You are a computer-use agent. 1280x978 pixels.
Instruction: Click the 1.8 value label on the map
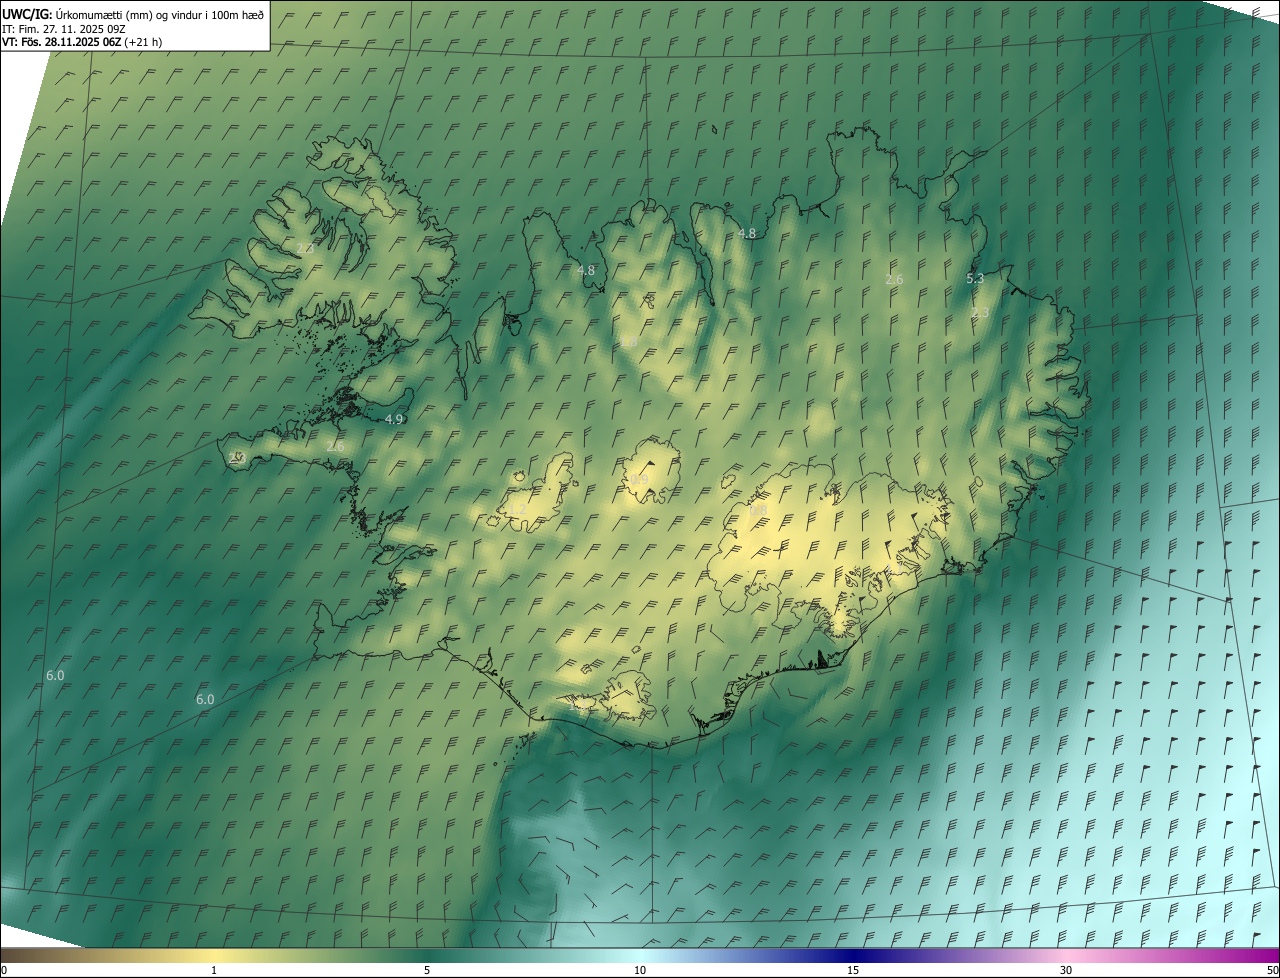pos(628,342)
